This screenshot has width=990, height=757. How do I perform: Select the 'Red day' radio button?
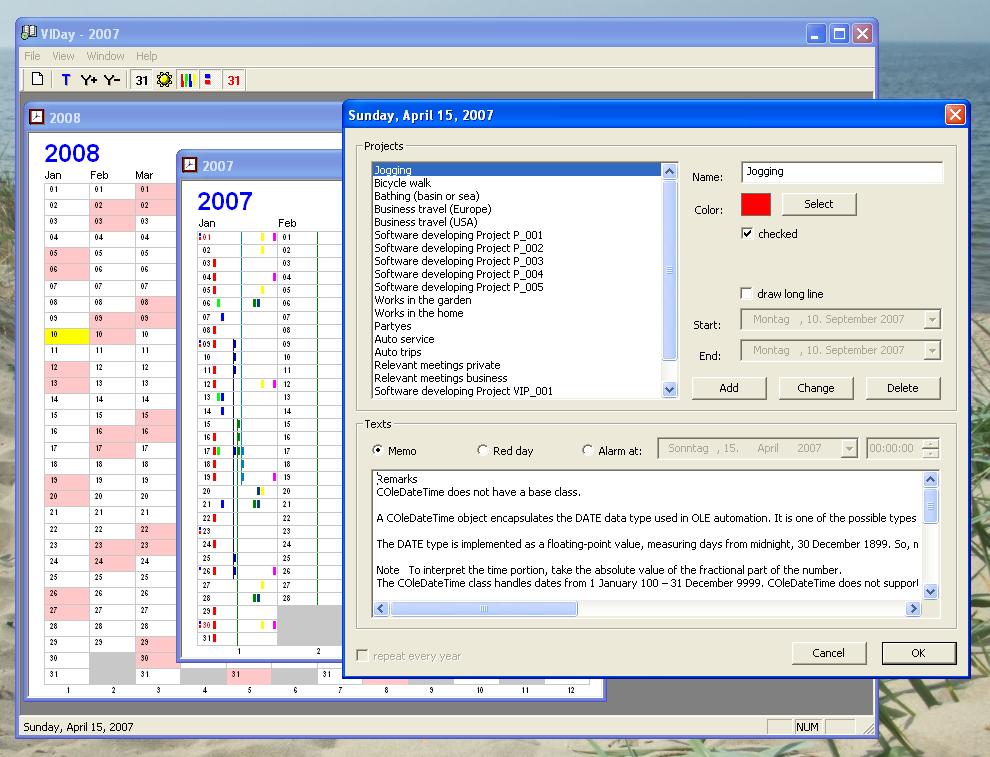pos(484,451)
